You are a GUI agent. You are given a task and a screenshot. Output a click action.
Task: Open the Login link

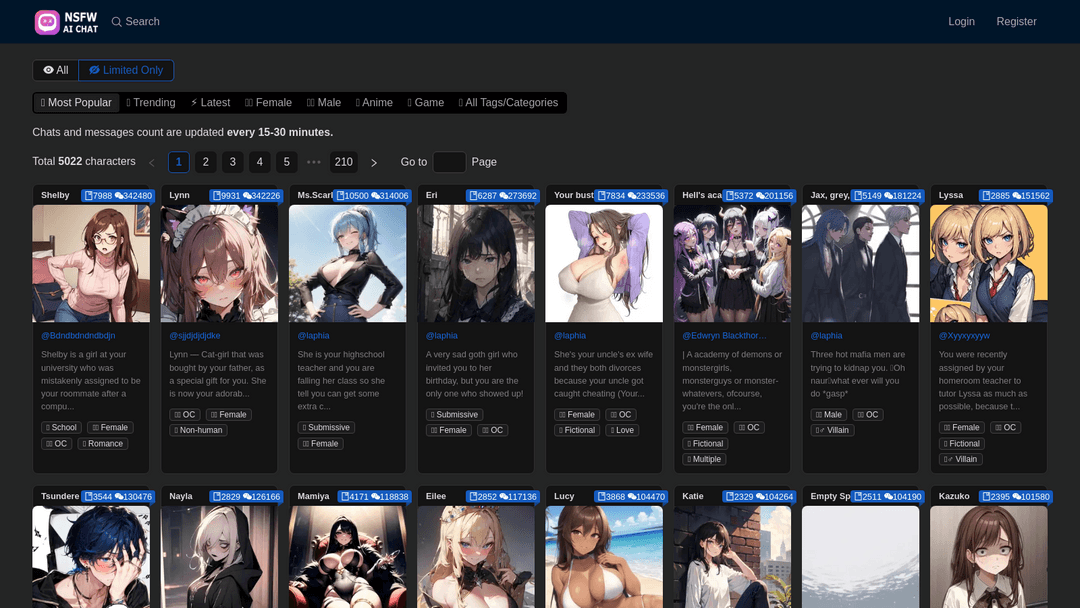[961, 21]
